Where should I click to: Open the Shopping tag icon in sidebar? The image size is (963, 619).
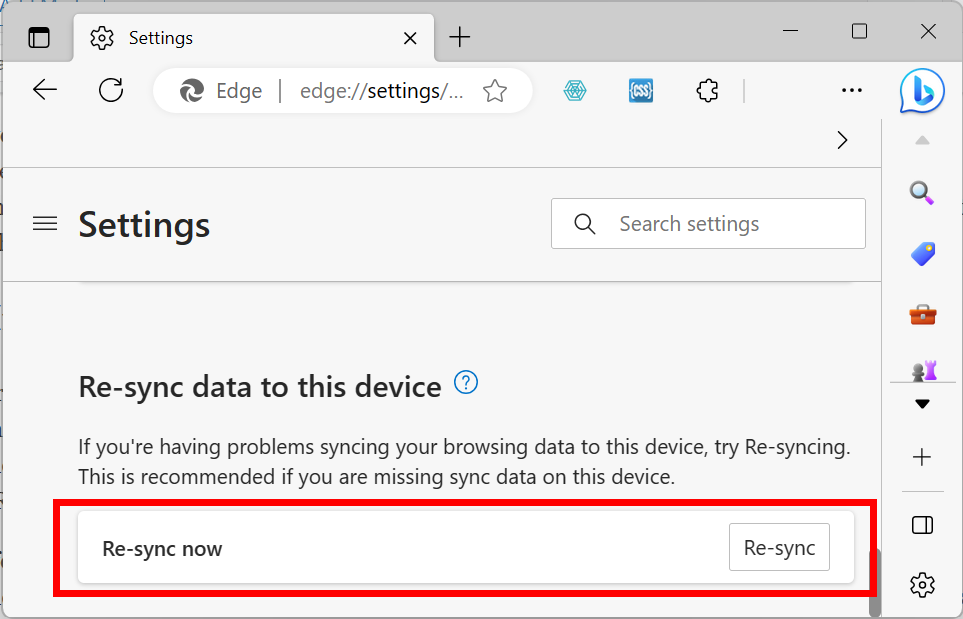coord(922,254)
